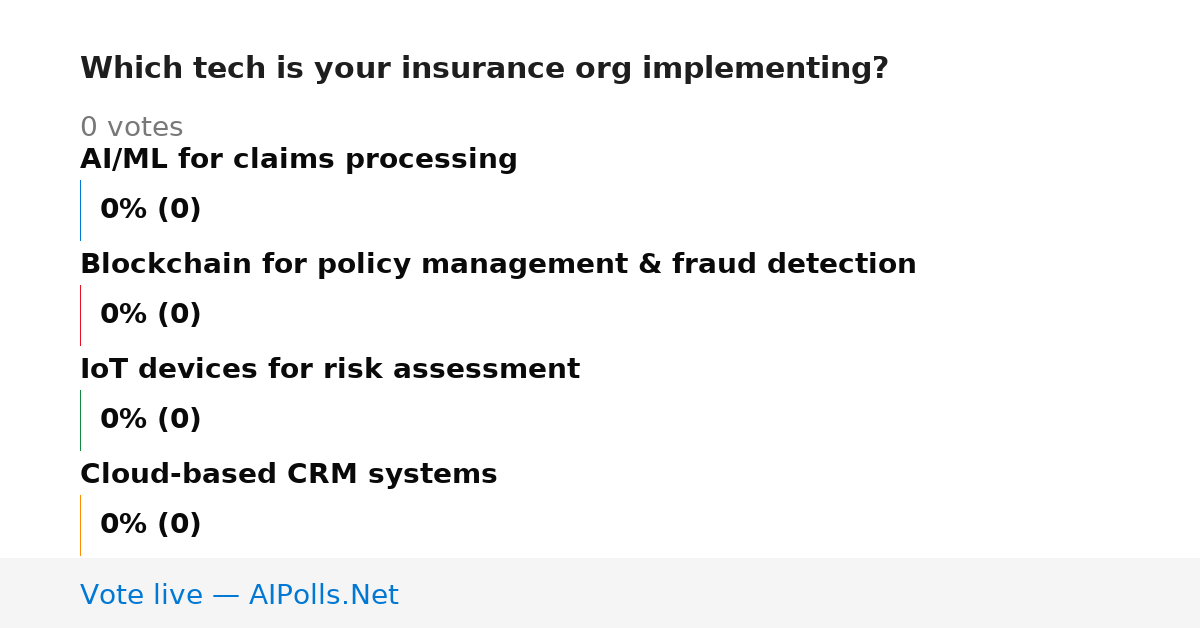Click the word 'implementing?' in the title
The height and width of the screenshot is (628, 1200).
point(765,69)
